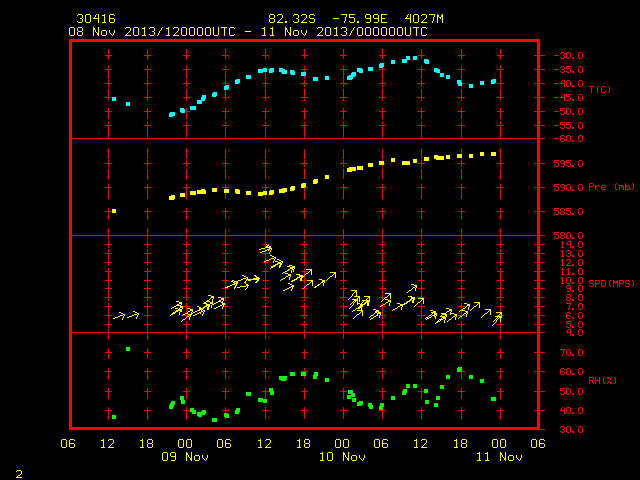Screen dimensions: 640x480
Task: Click the 4027M elevation text in header
Action: tap(424, 19)
